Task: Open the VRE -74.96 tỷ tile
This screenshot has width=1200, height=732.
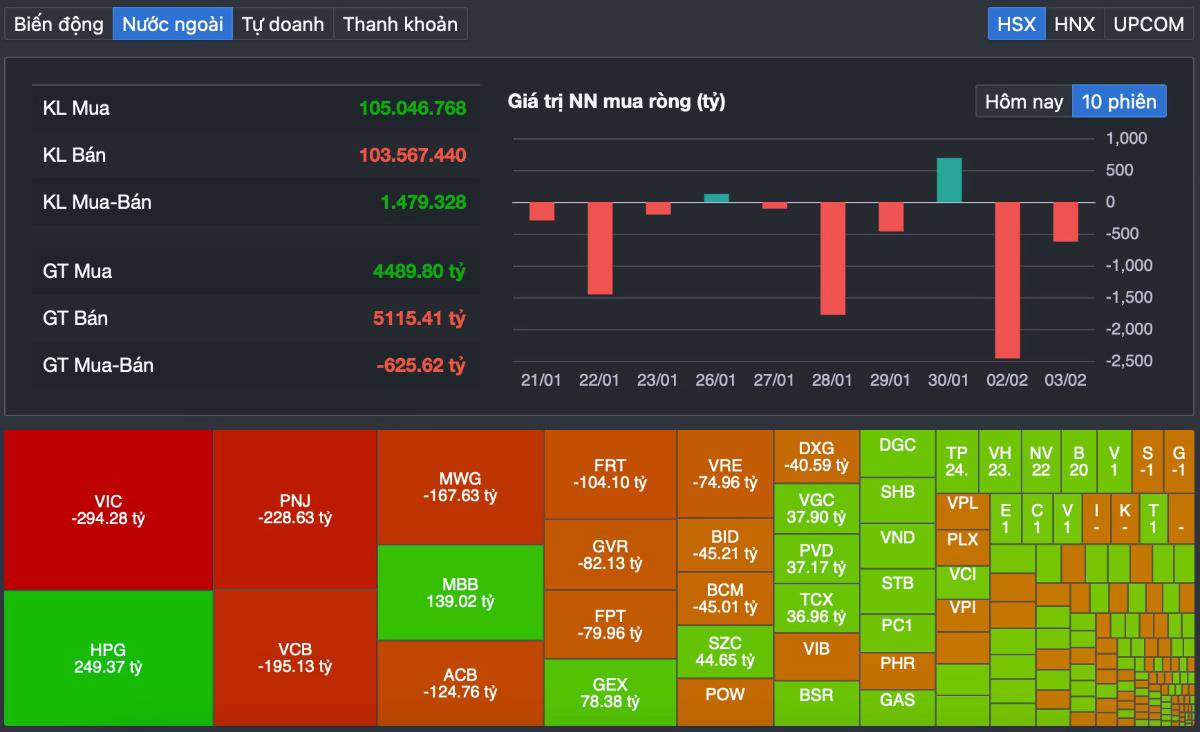Action: [725, 474]
